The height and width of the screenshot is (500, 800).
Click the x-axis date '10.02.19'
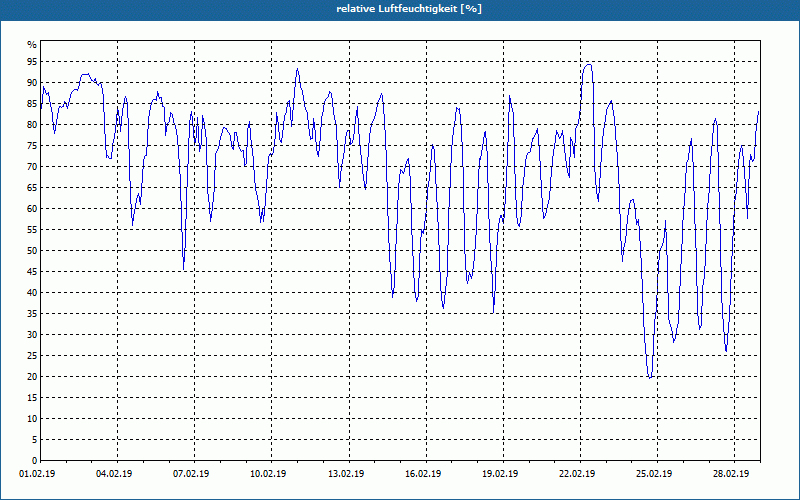(x=268, y=474)
